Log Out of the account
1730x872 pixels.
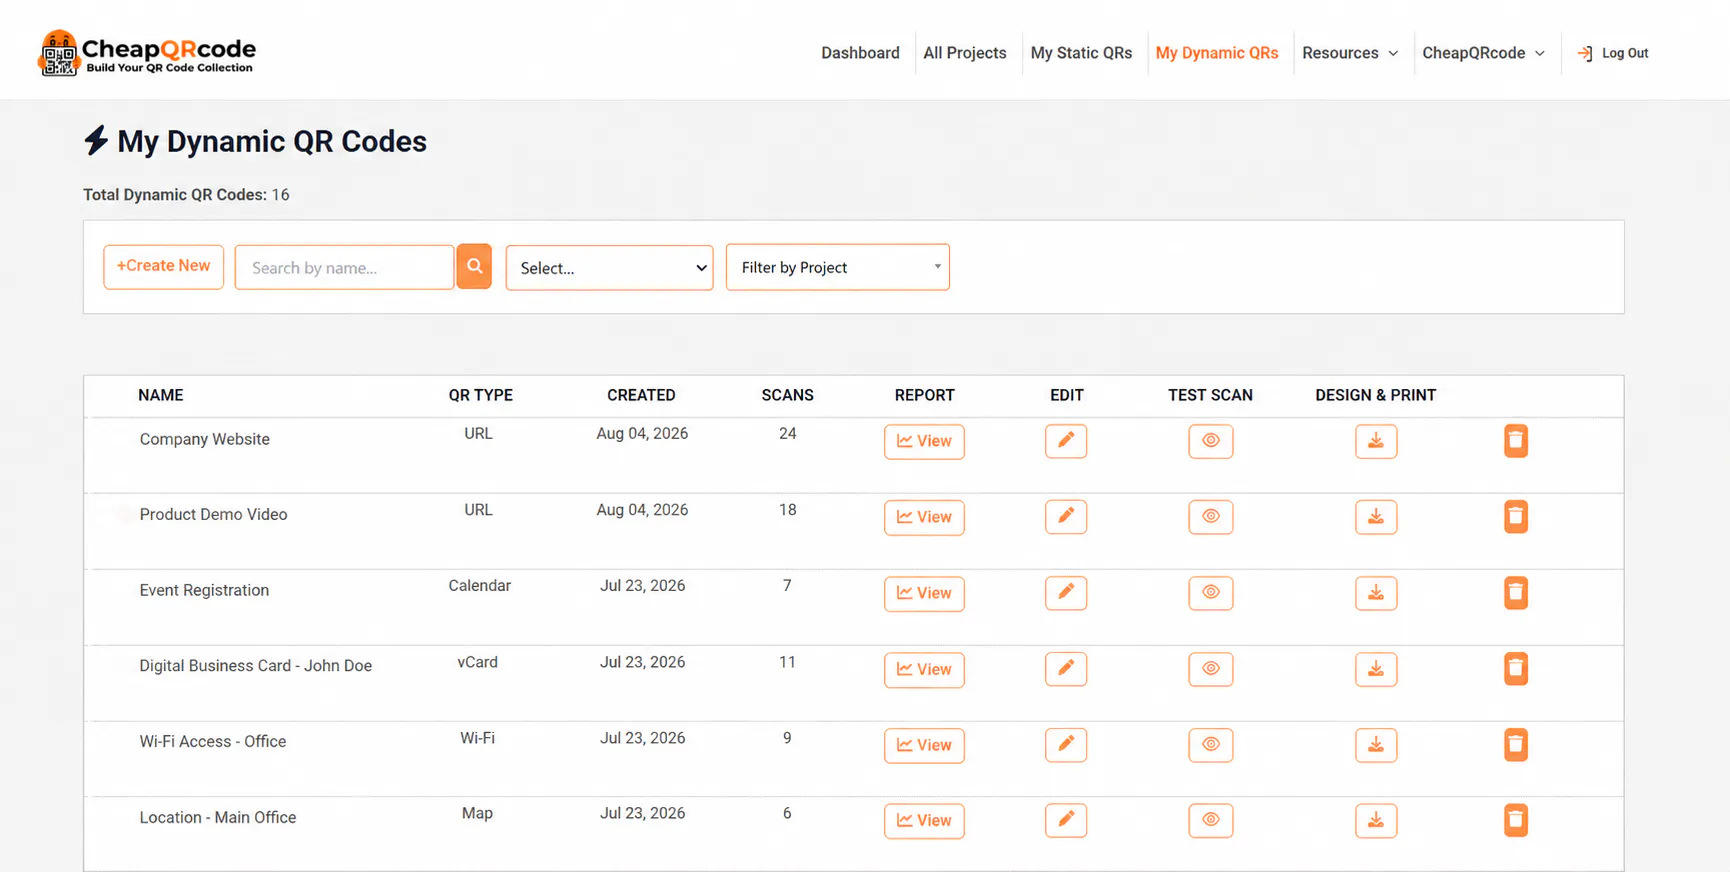pos(1613,53)
